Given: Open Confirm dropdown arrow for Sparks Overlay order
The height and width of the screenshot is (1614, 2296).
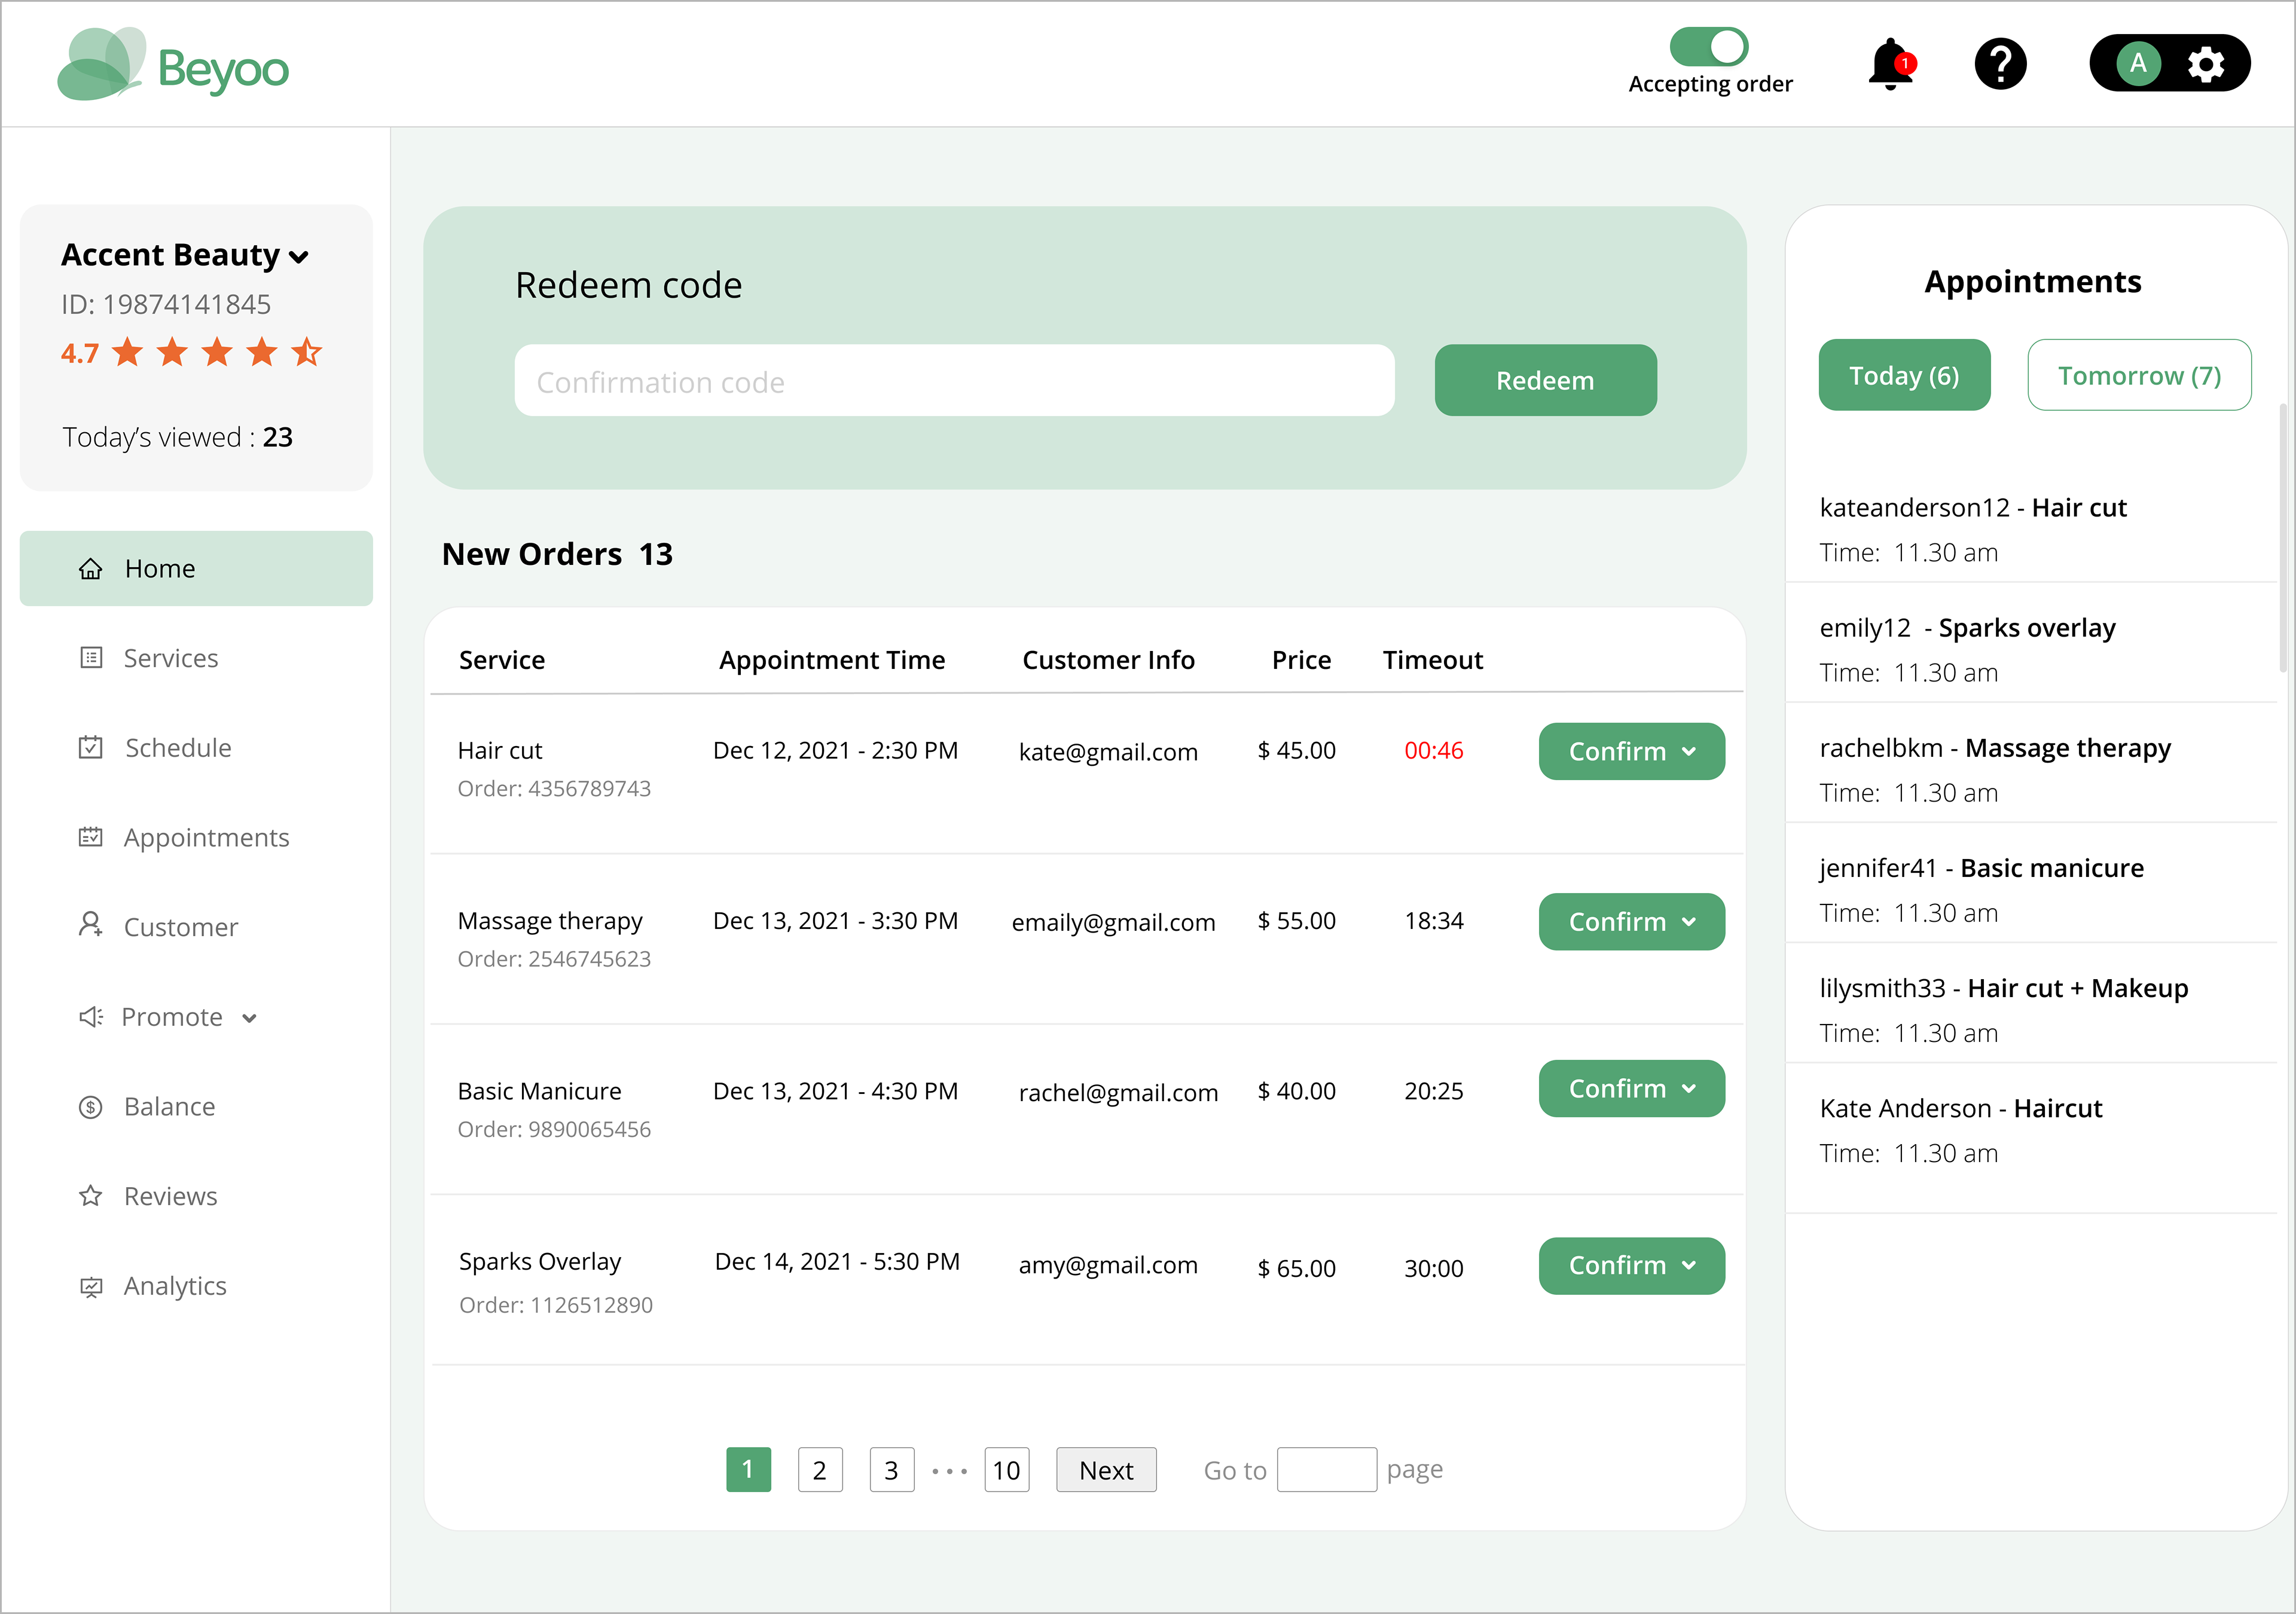Looking at the screenshot, I should pos(1689,1266).
